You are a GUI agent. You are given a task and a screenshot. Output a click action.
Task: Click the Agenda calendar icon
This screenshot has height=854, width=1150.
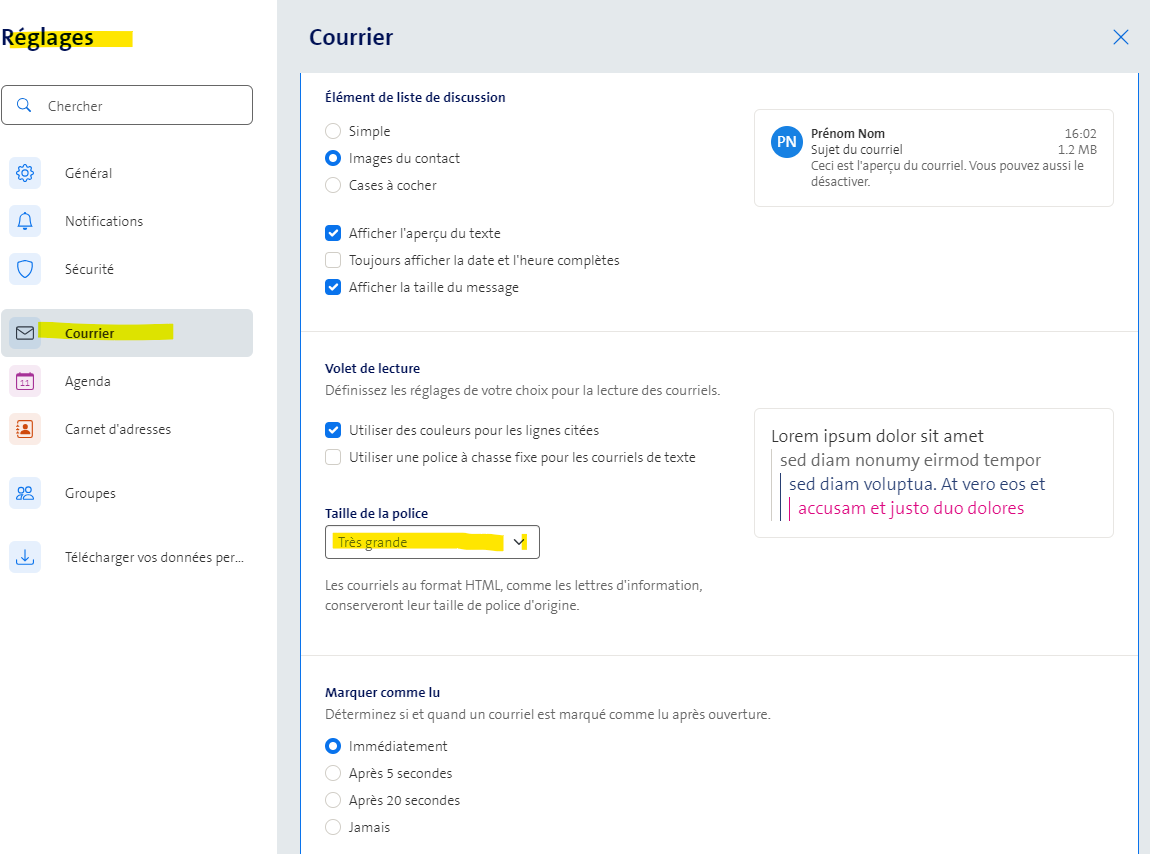click(25, 381)
